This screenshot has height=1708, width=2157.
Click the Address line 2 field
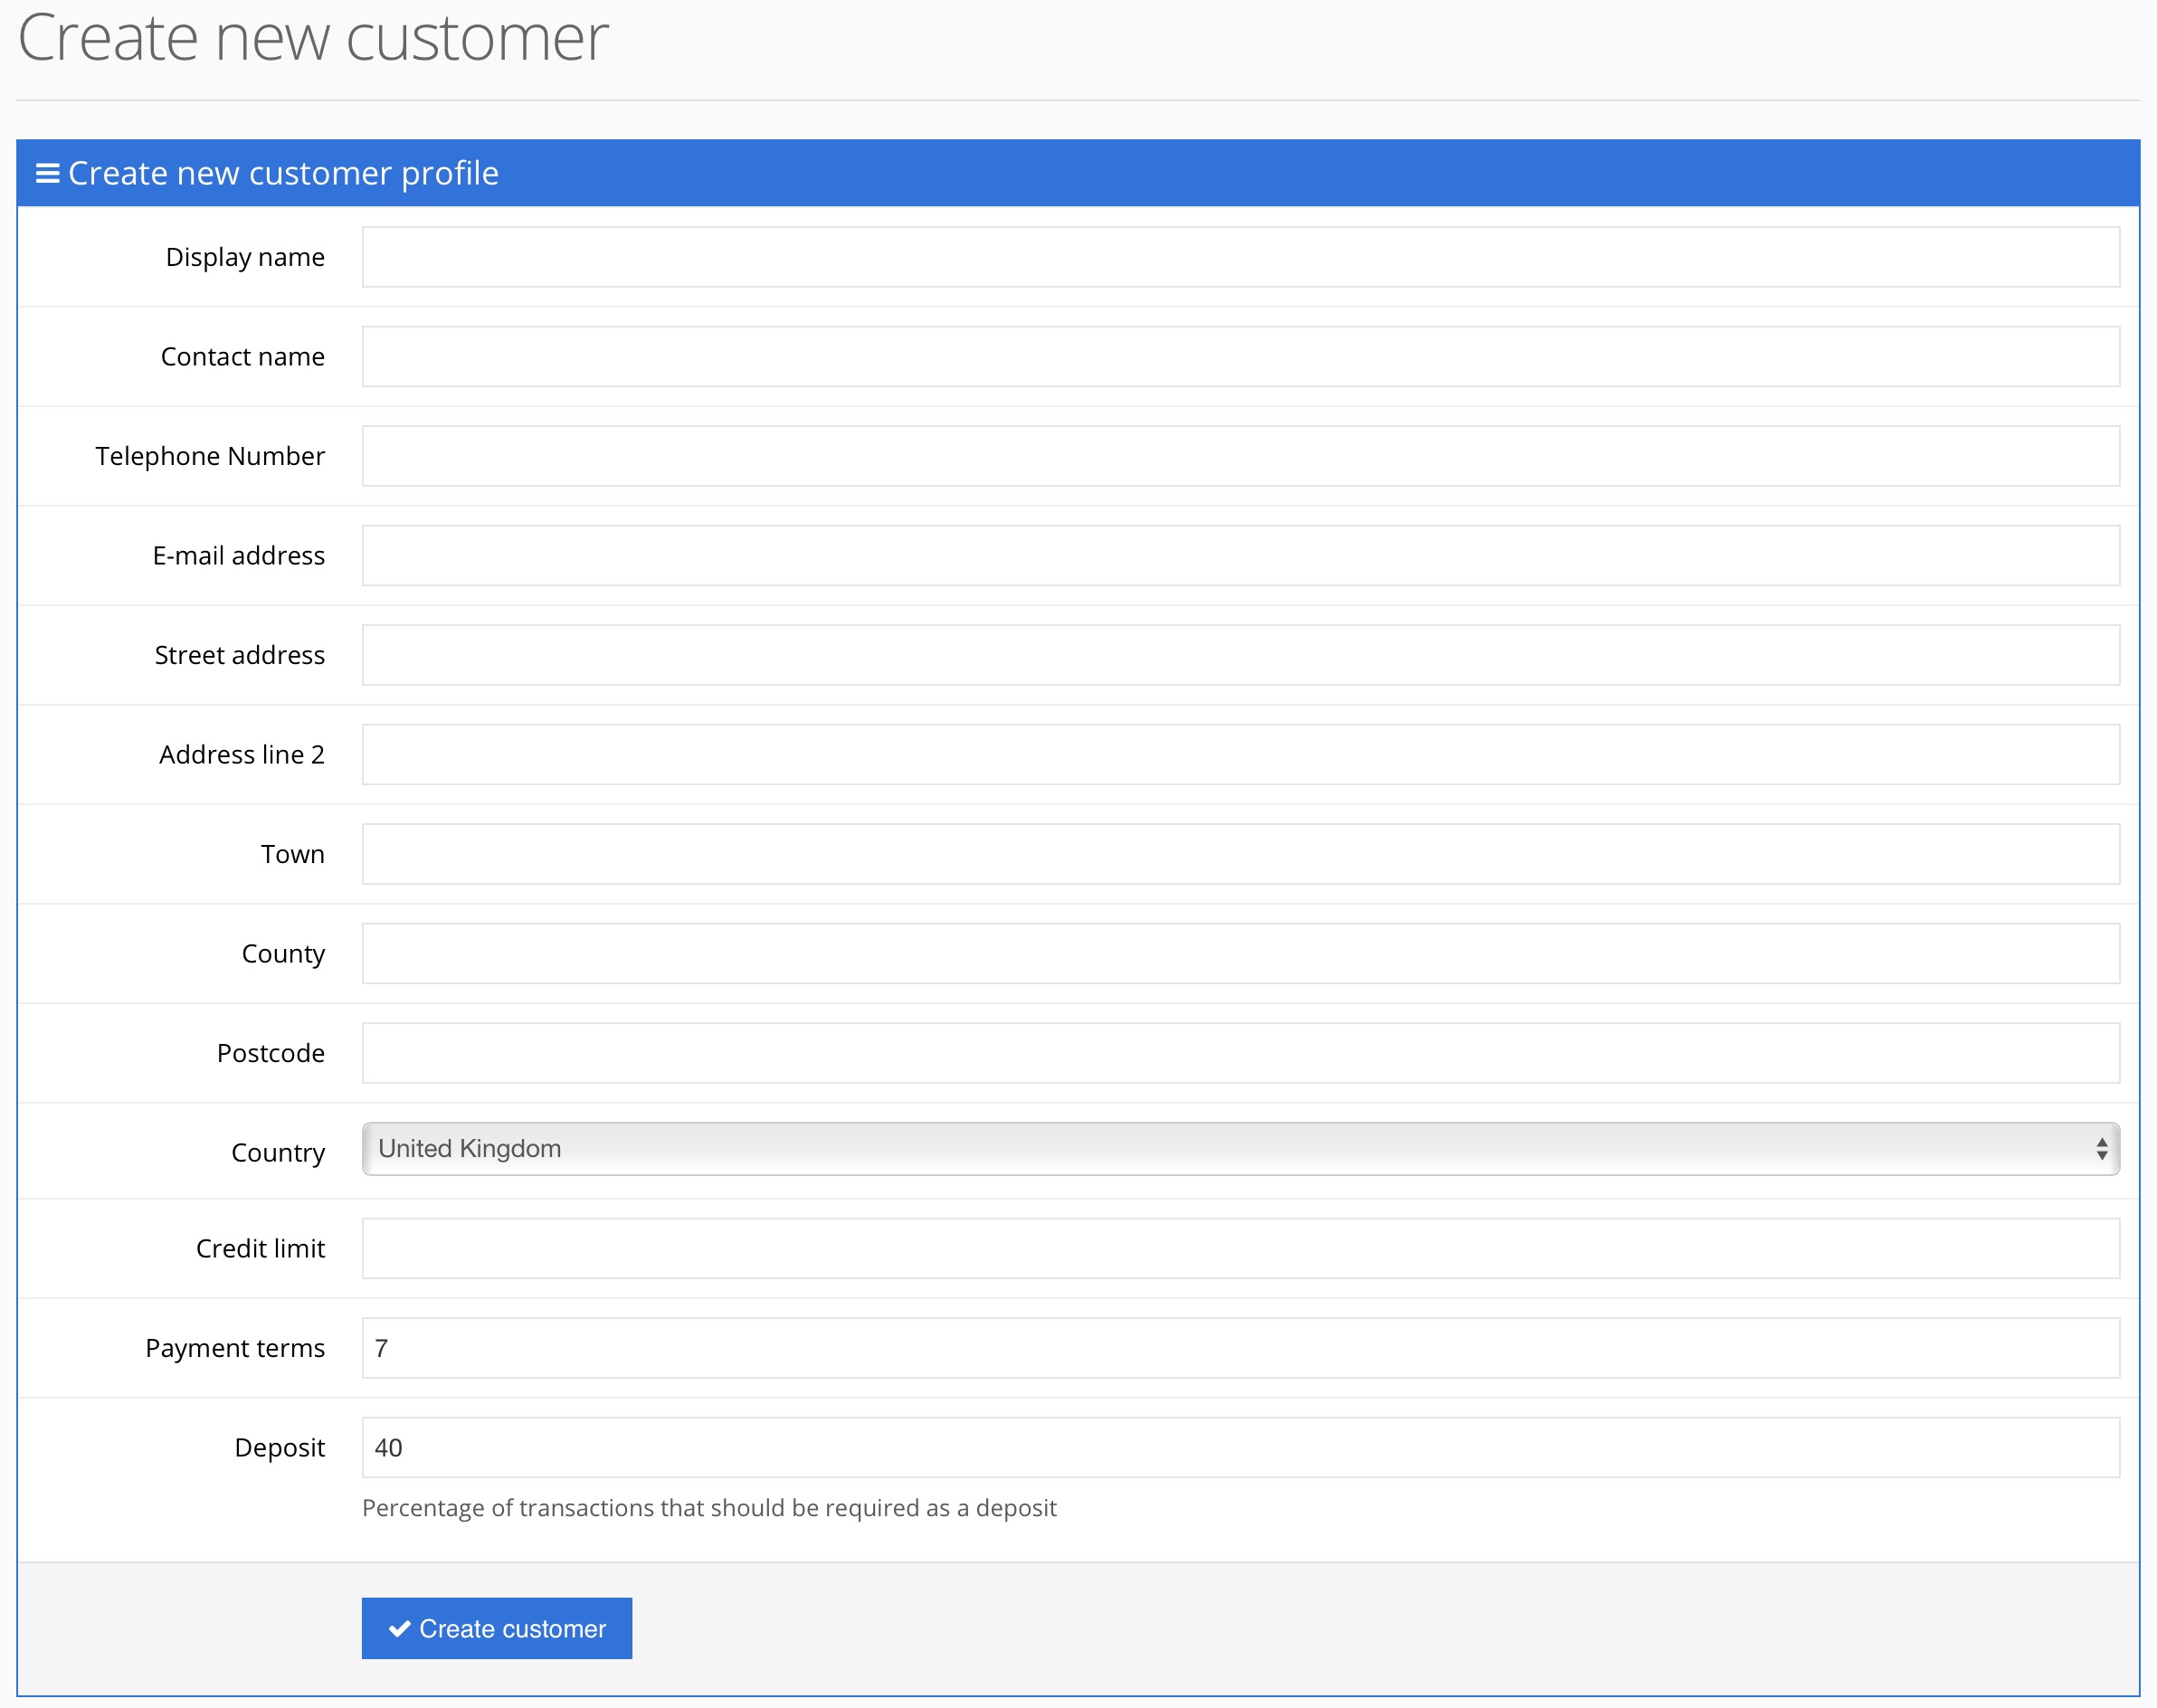tap(1239, 755)
